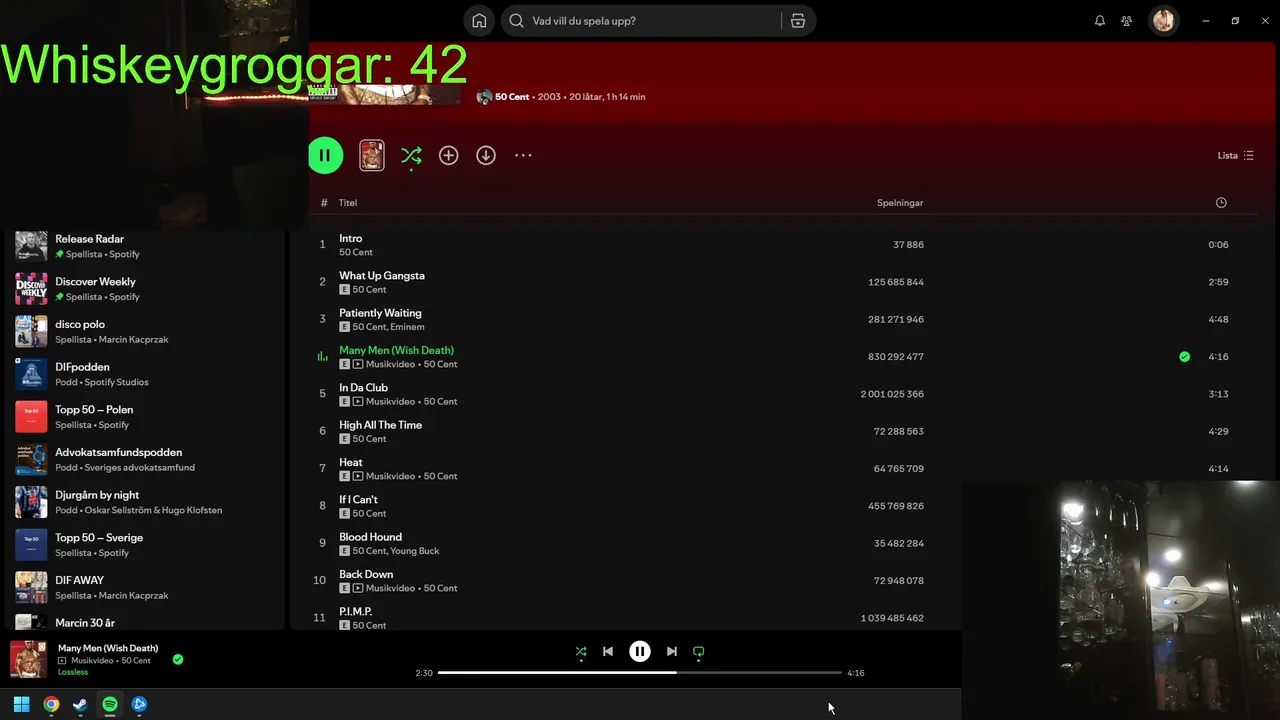
Task: Toggle shuffle for the album header
Action: point(411,155)
